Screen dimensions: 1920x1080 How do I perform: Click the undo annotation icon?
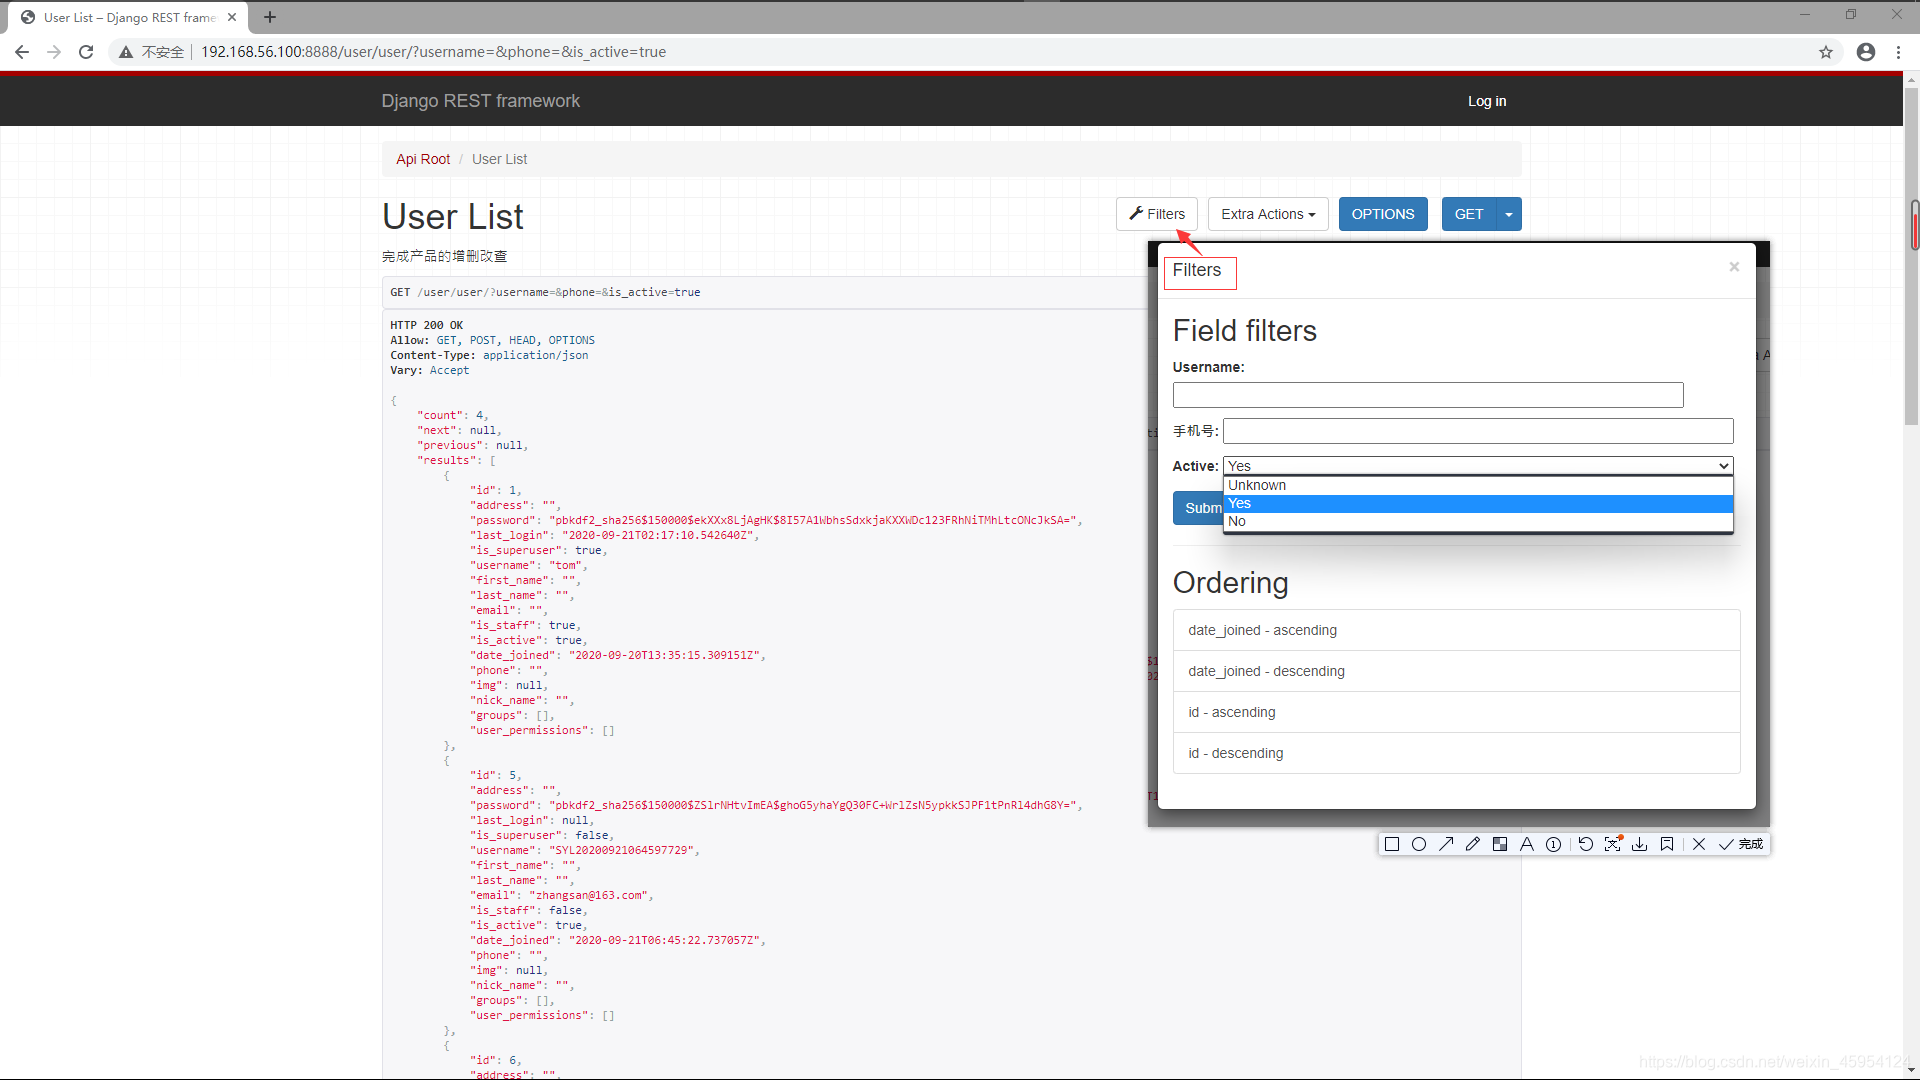pos(1585,844)
